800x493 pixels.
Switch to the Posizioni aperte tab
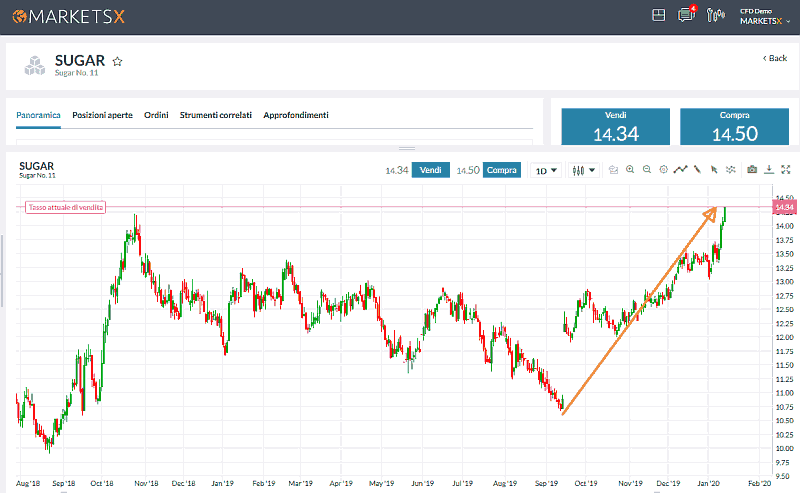pyautogui.click(x=102, y=115)
